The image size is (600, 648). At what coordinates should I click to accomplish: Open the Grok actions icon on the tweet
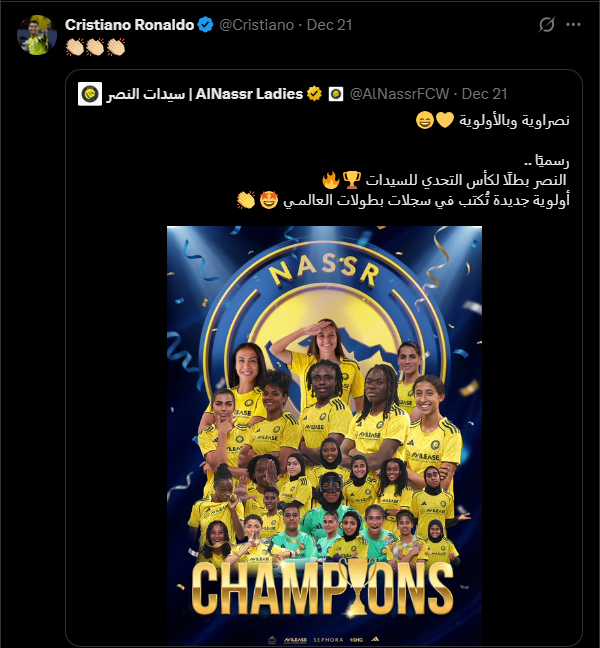tap(546, 23)
